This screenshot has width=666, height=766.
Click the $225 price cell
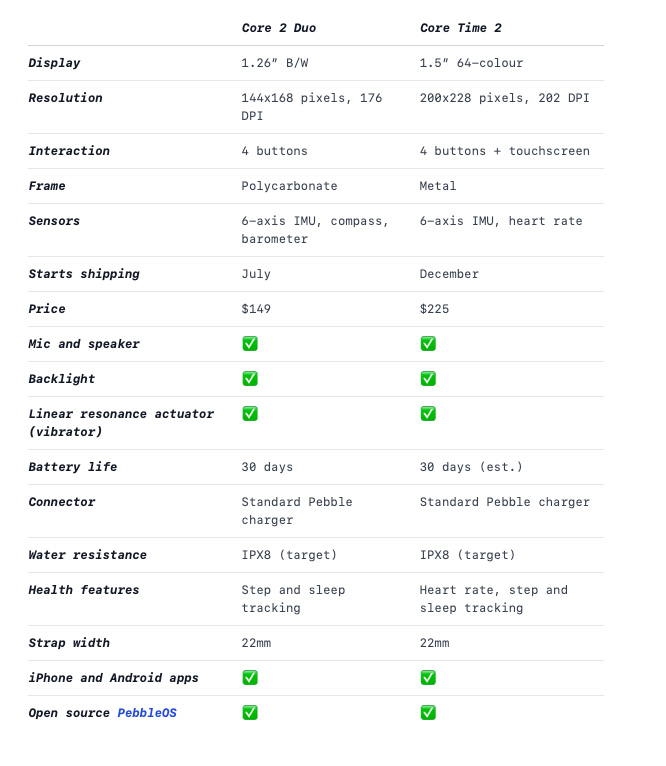point(434,309)
